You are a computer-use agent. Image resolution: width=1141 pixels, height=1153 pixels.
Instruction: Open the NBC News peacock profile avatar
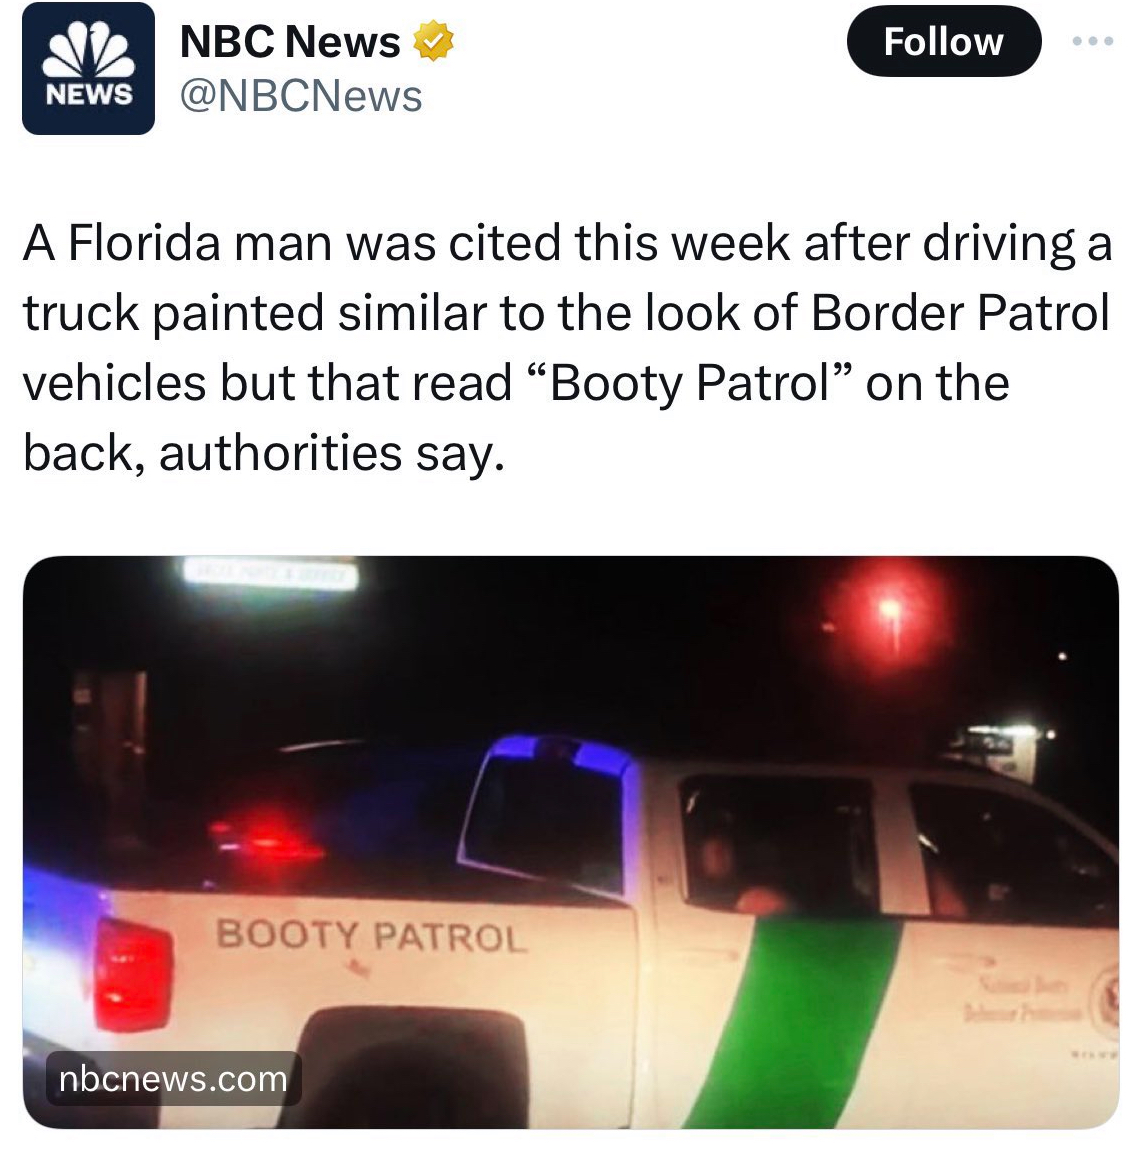(x=88, y=68)
